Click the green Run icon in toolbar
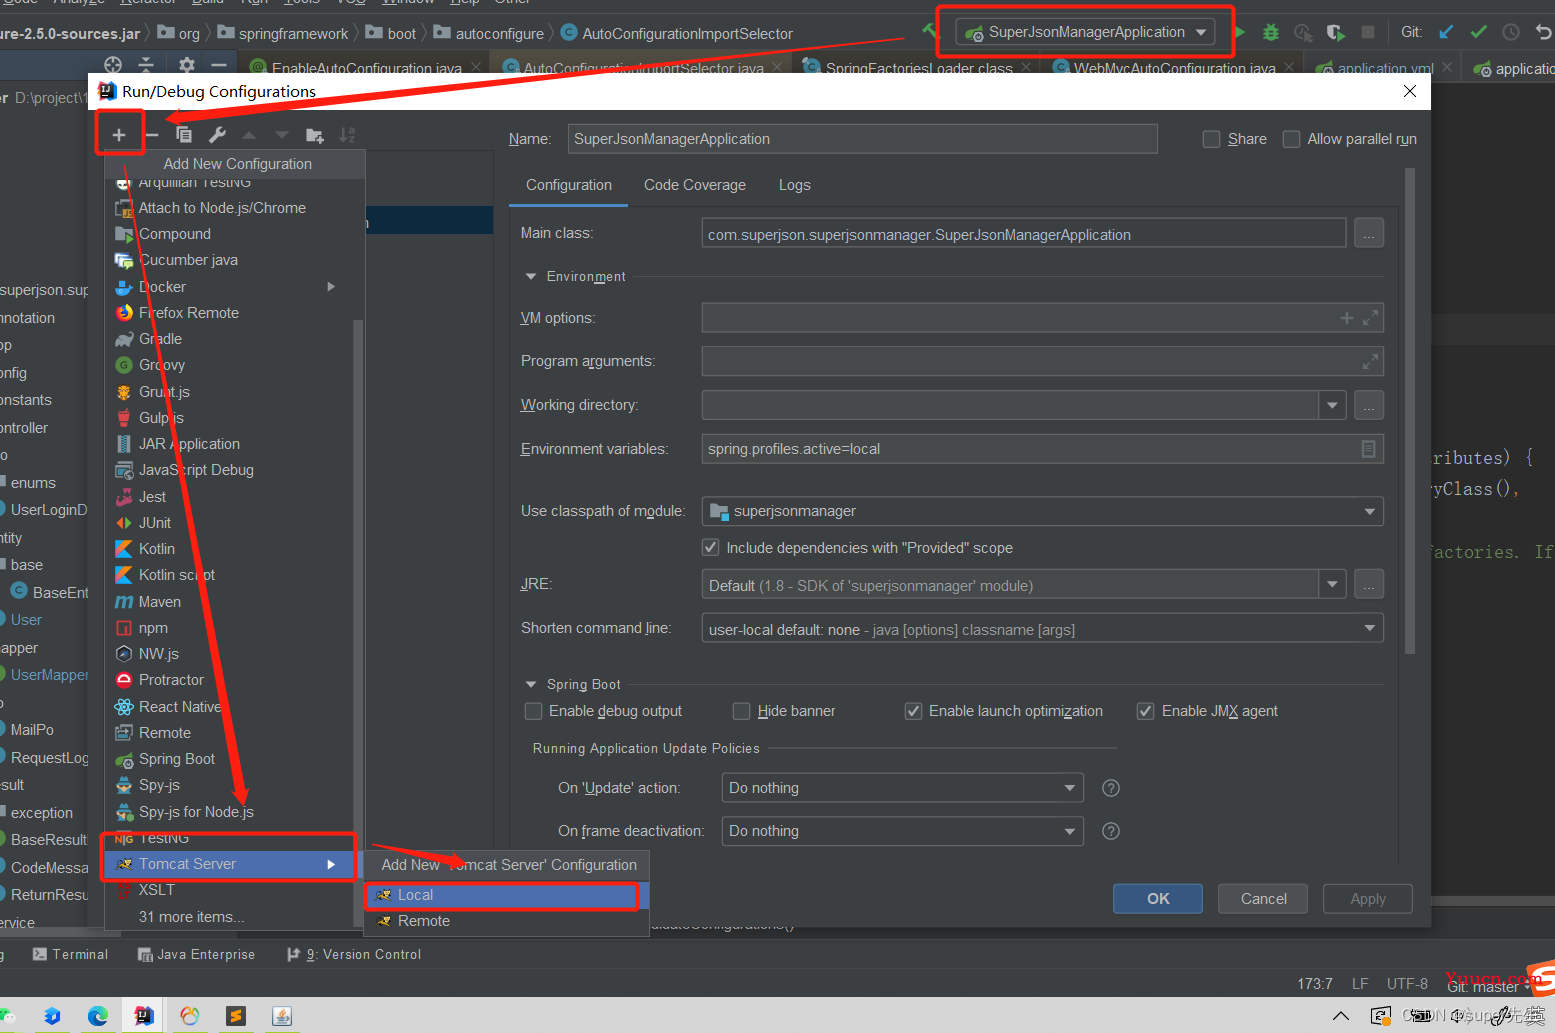The image size is (1555, 1033). pos(1240,32)
